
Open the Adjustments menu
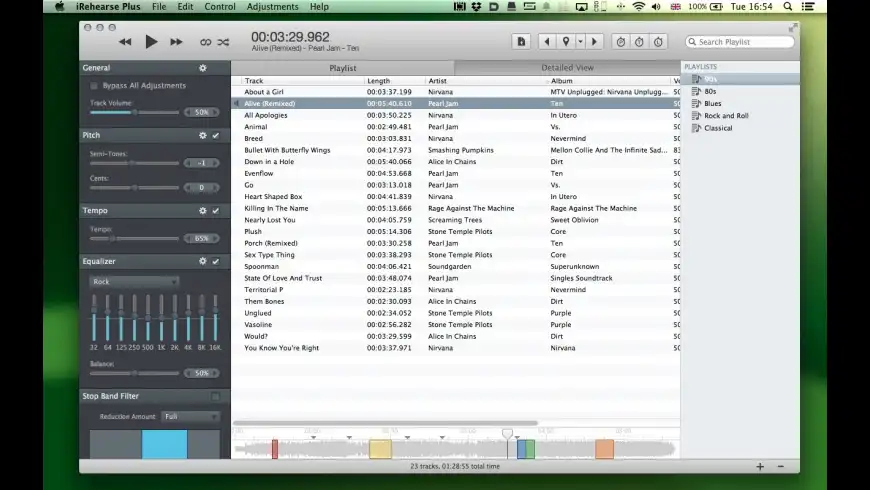(x=272, y=7)
